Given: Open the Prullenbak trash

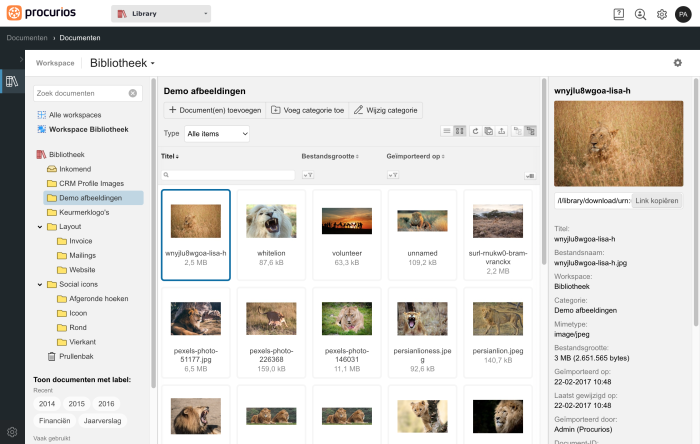Looking at the screenshot, I should tap(71, 357).
